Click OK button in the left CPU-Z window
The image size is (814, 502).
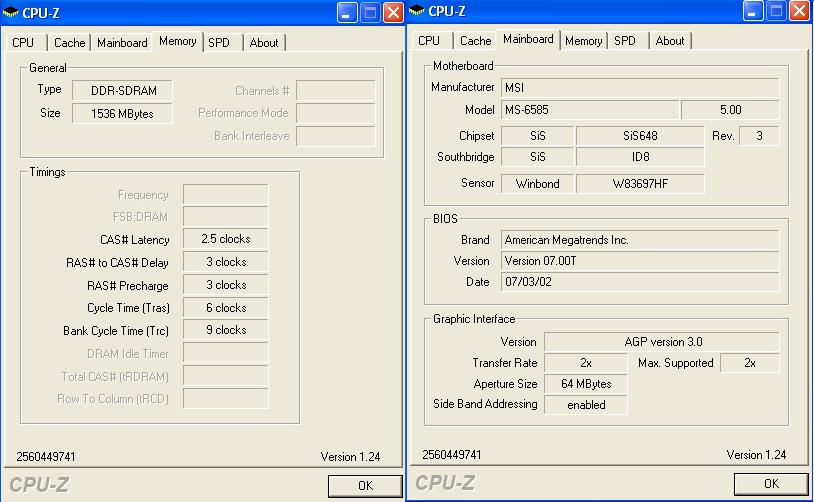365,485
